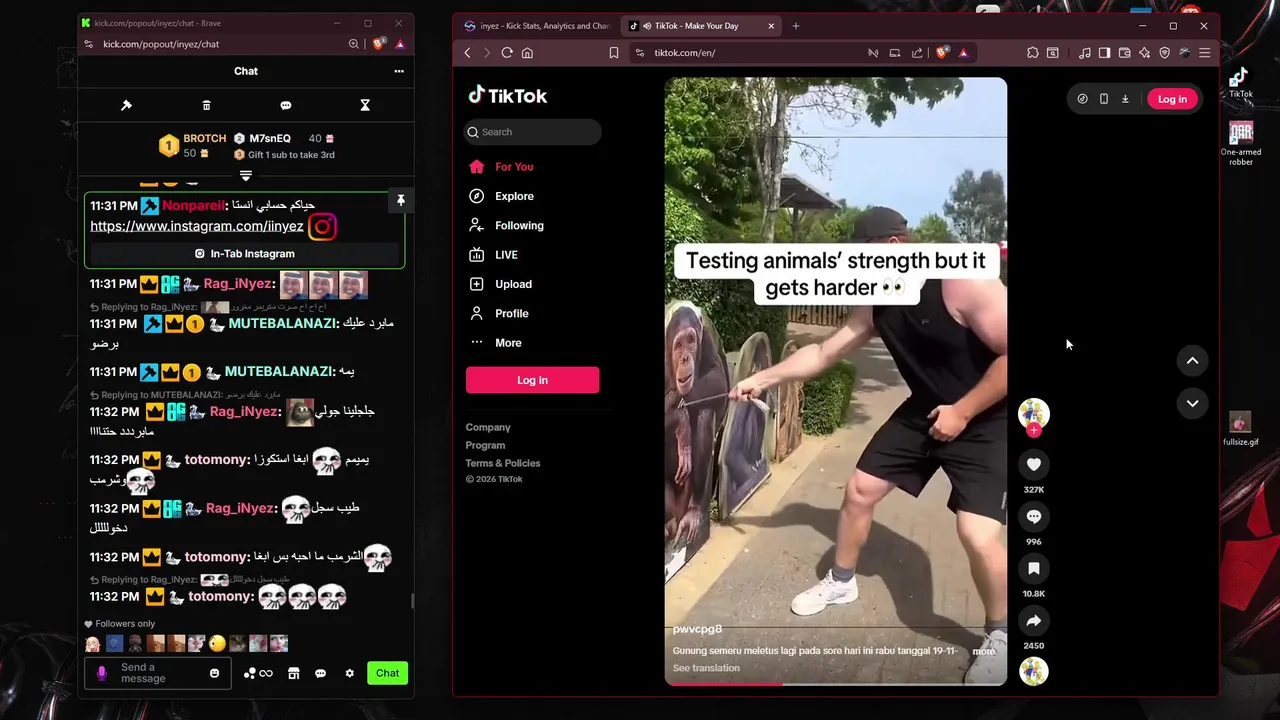Expand the Company footer section
This screenshot has width=1280, height=720.
pyautogui.click(x=488, y=427)
